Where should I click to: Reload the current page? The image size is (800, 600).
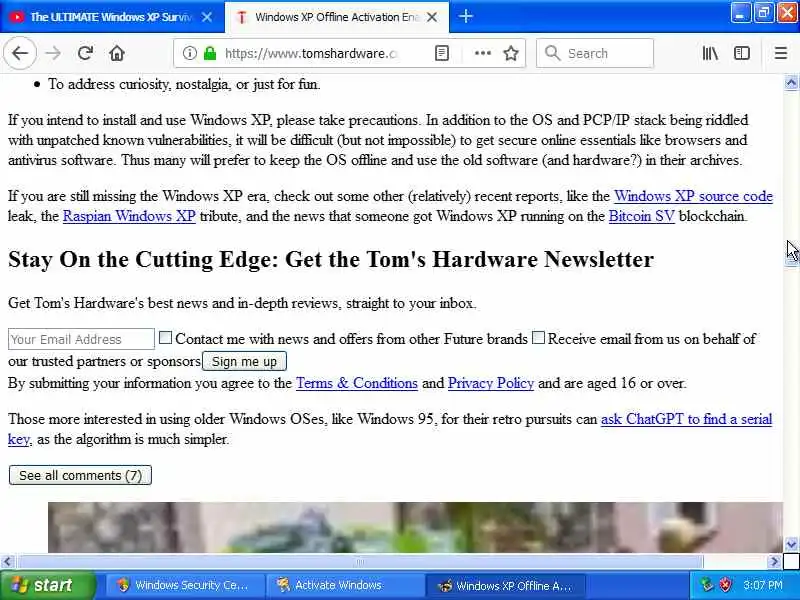85,53
